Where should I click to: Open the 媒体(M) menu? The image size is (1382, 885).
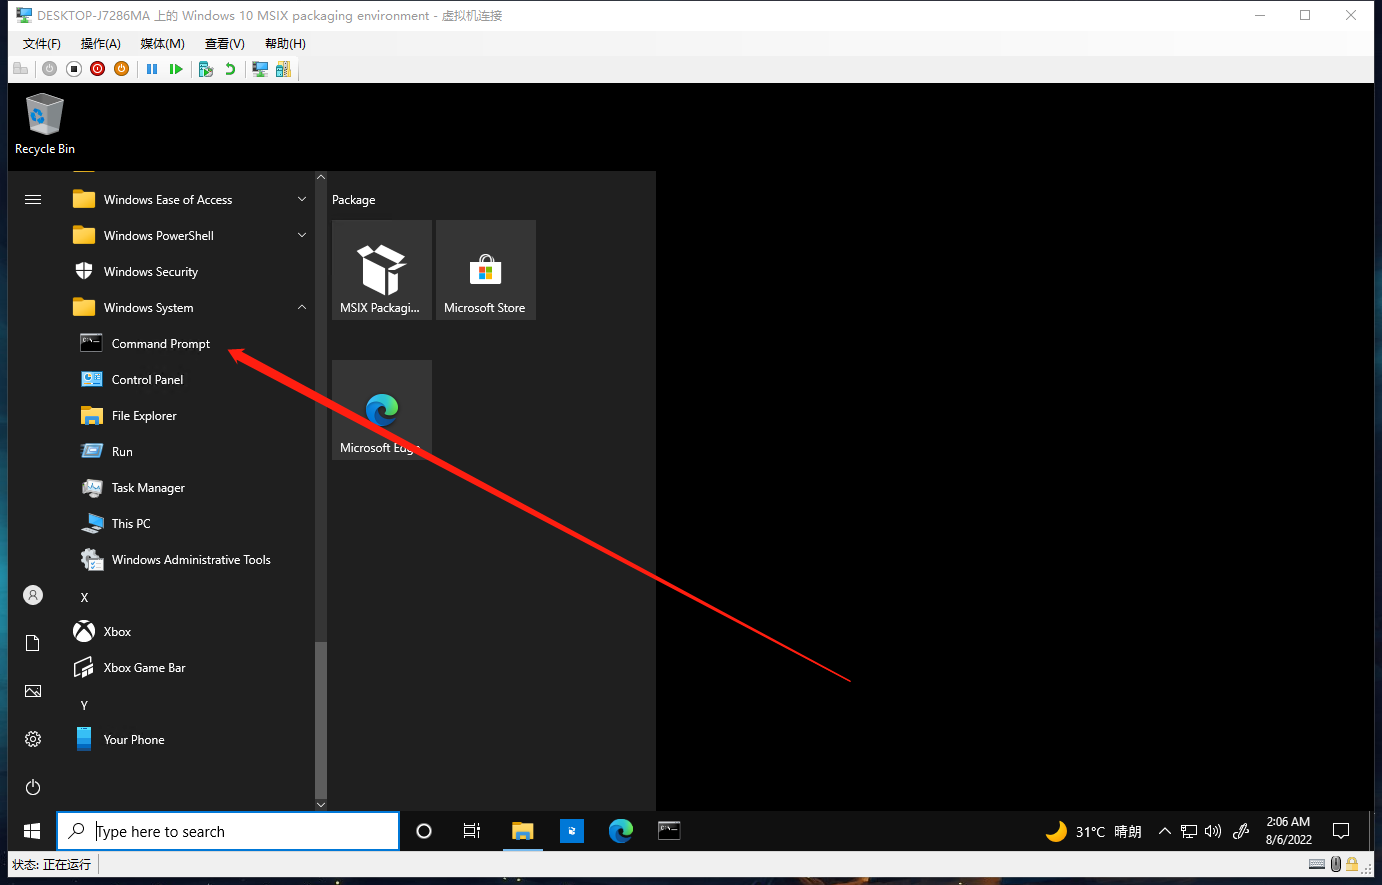pos(162,44)
